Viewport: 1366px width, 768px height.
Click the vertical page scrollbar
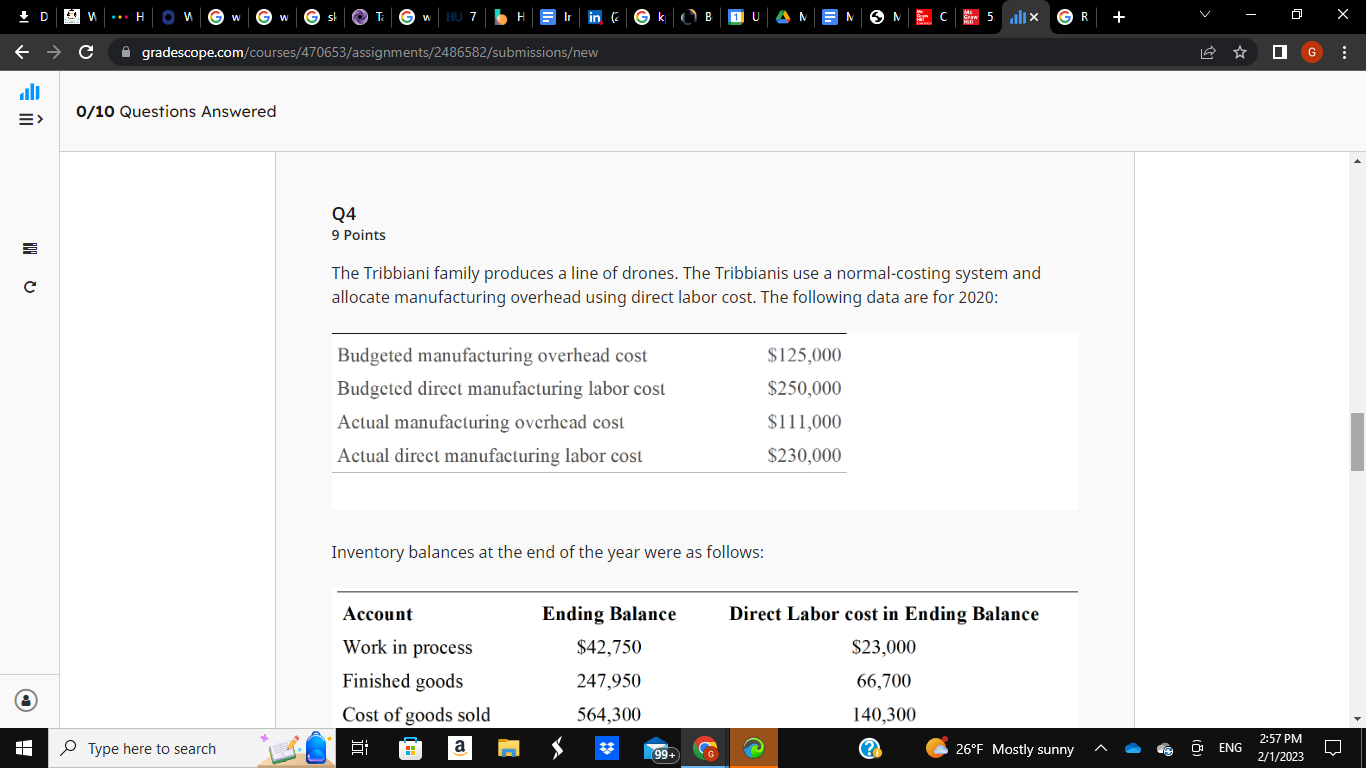pos(1356,440)
